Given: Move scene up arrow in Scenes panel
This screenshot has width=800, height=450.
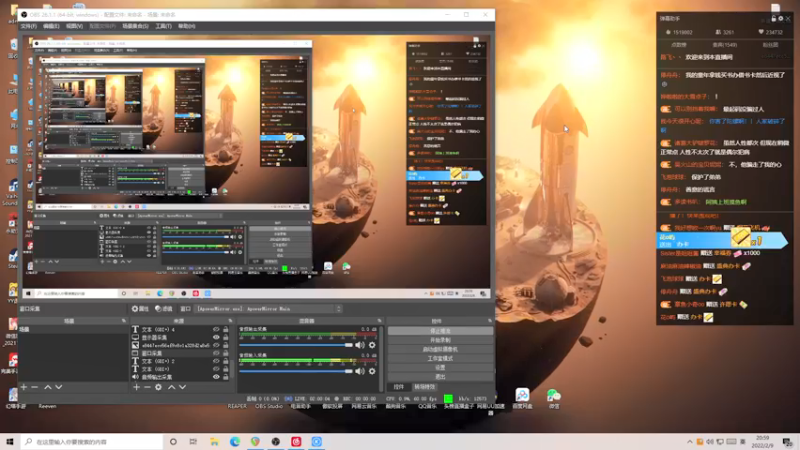Looking at the screenshot, I should pyautogui.click(x=47, y=387).
